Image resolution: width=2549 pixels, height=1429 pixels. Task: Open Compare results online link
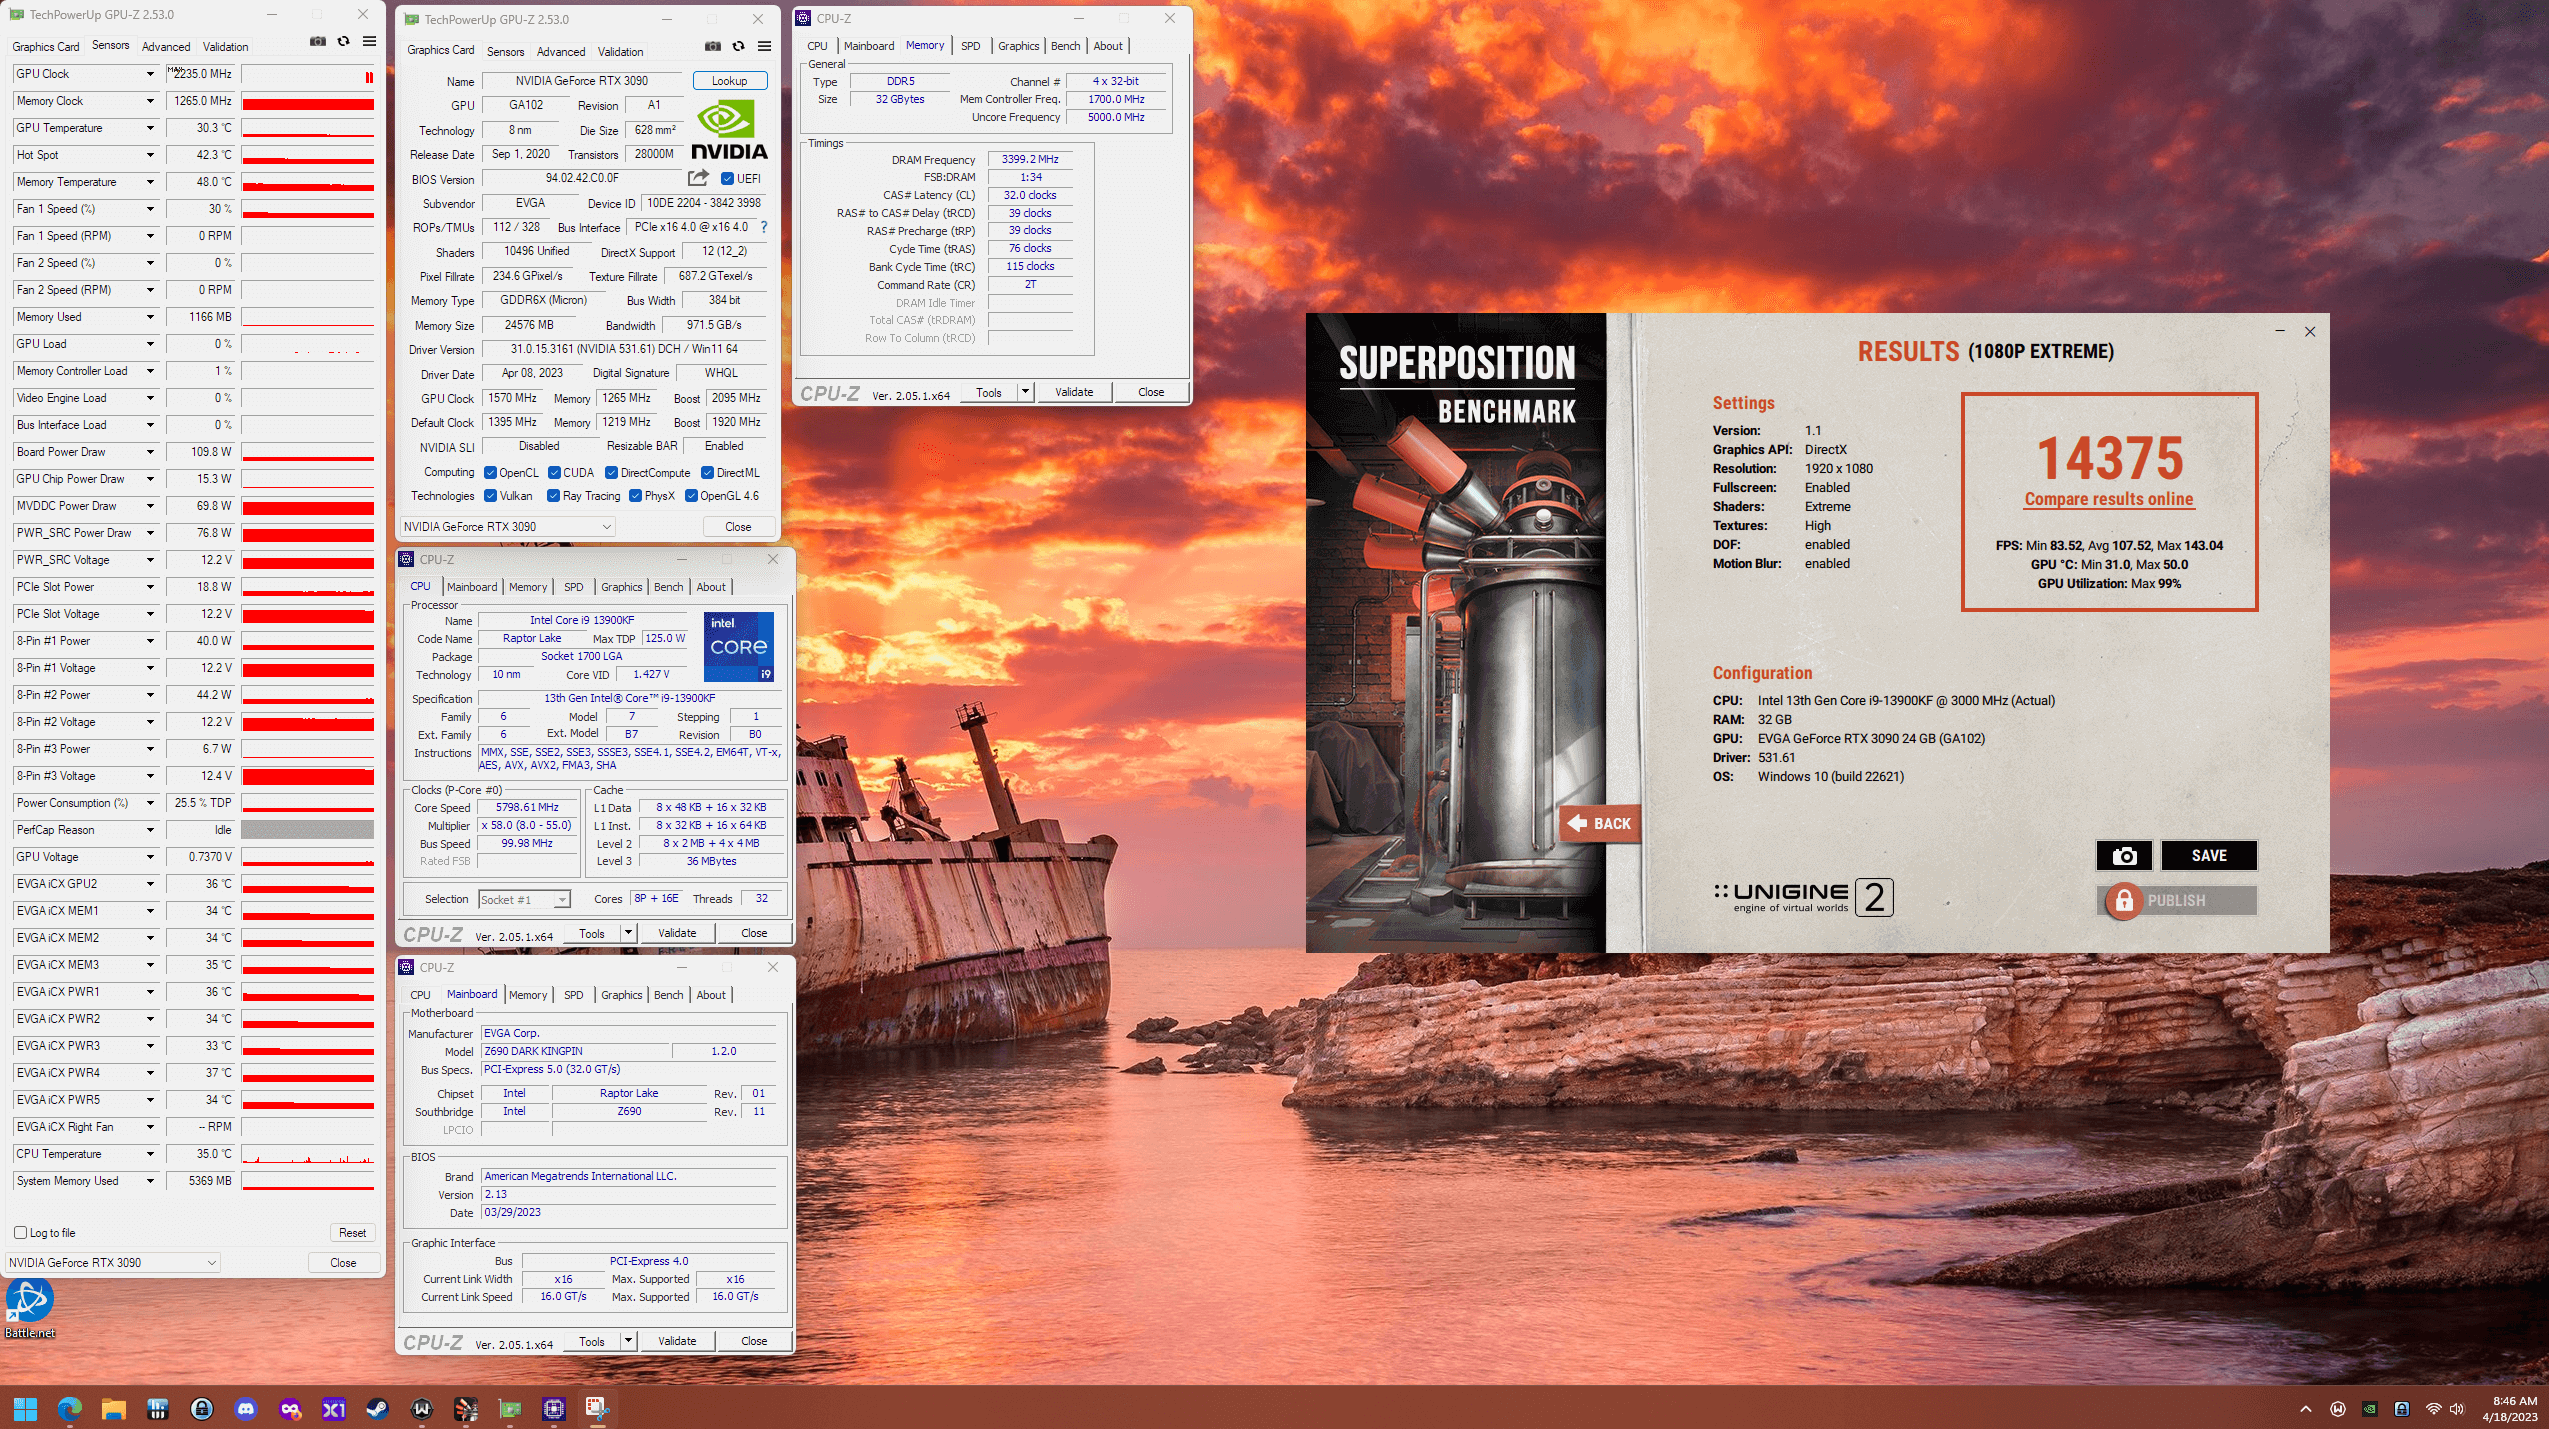pyautogui.click(x=2108, y=499)
